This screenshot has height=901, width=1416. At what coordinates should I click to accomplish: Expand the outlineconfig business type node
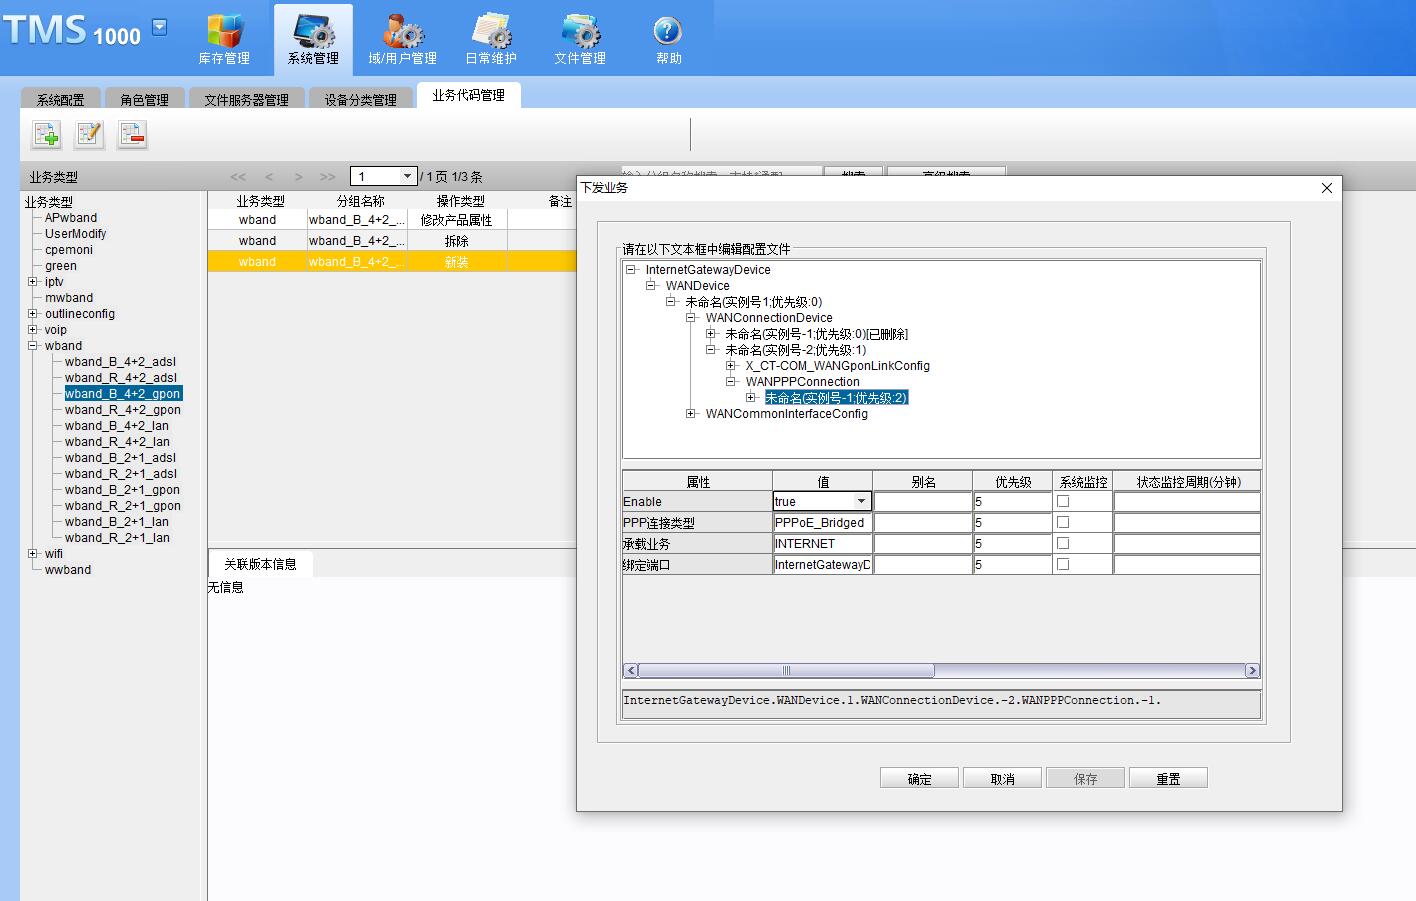click(x=33, y=314)
